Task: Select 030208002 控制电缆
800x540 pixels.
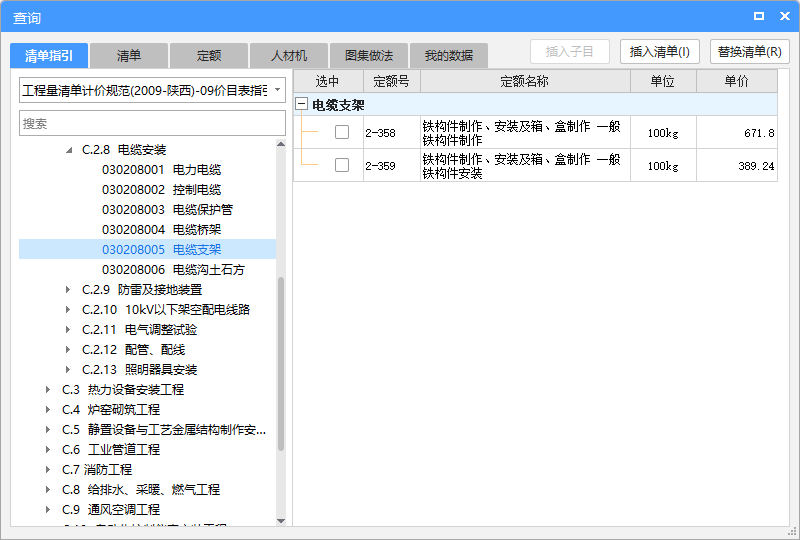Action: click(161, 190)
